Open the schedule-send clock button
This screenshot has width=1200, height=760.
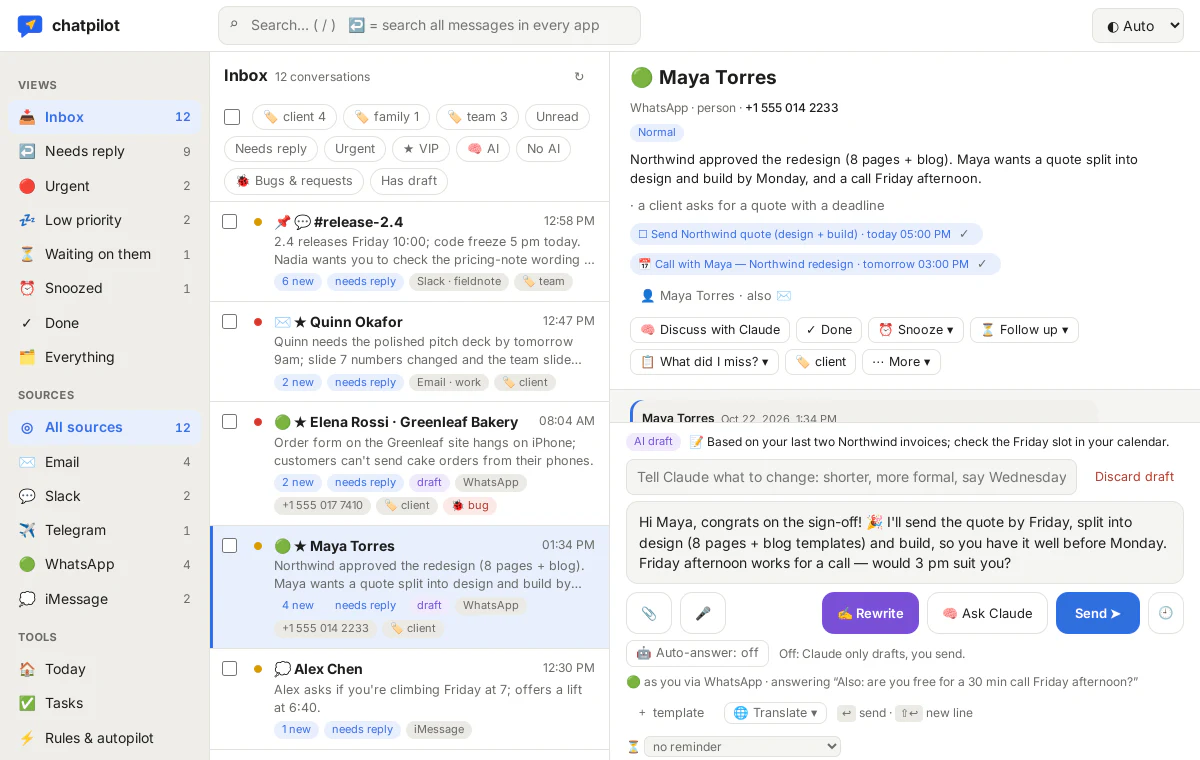coord(1165,613)
